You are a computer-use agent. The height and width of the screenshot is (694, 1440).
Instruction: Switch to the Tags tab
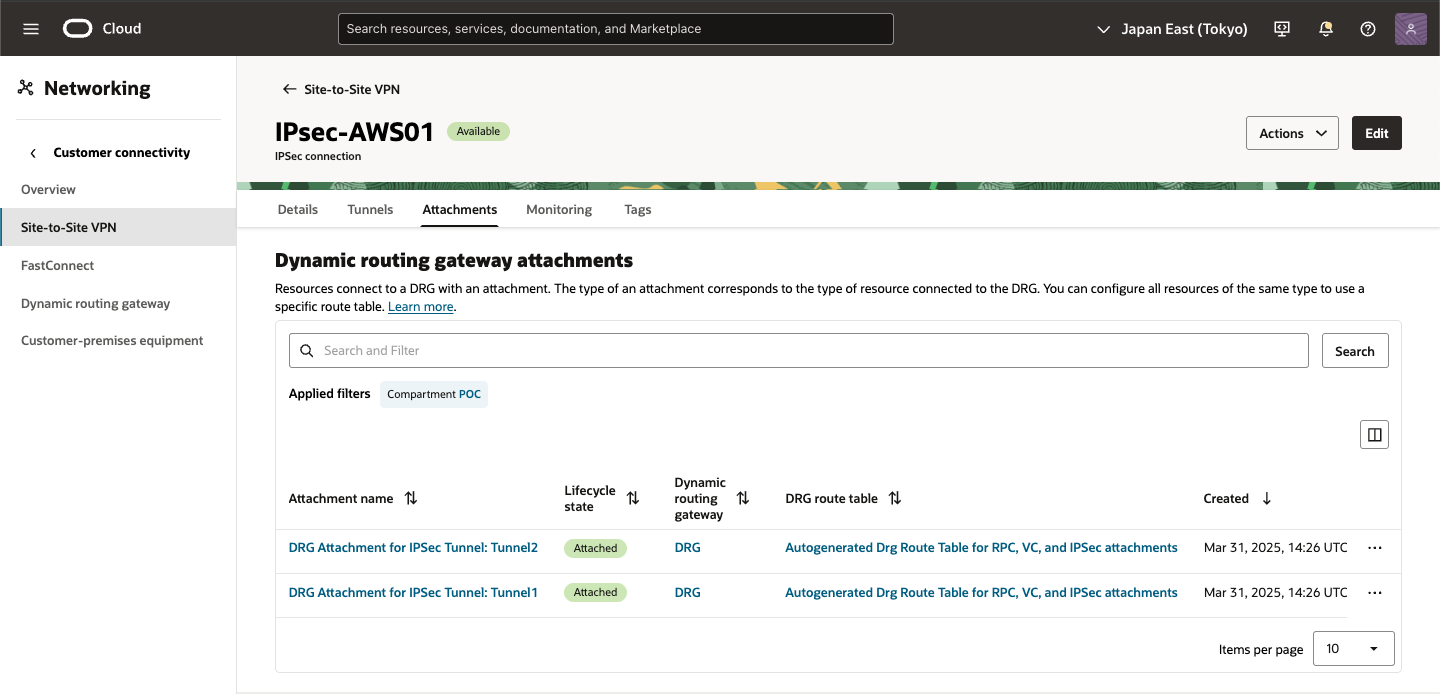[638, 209]
